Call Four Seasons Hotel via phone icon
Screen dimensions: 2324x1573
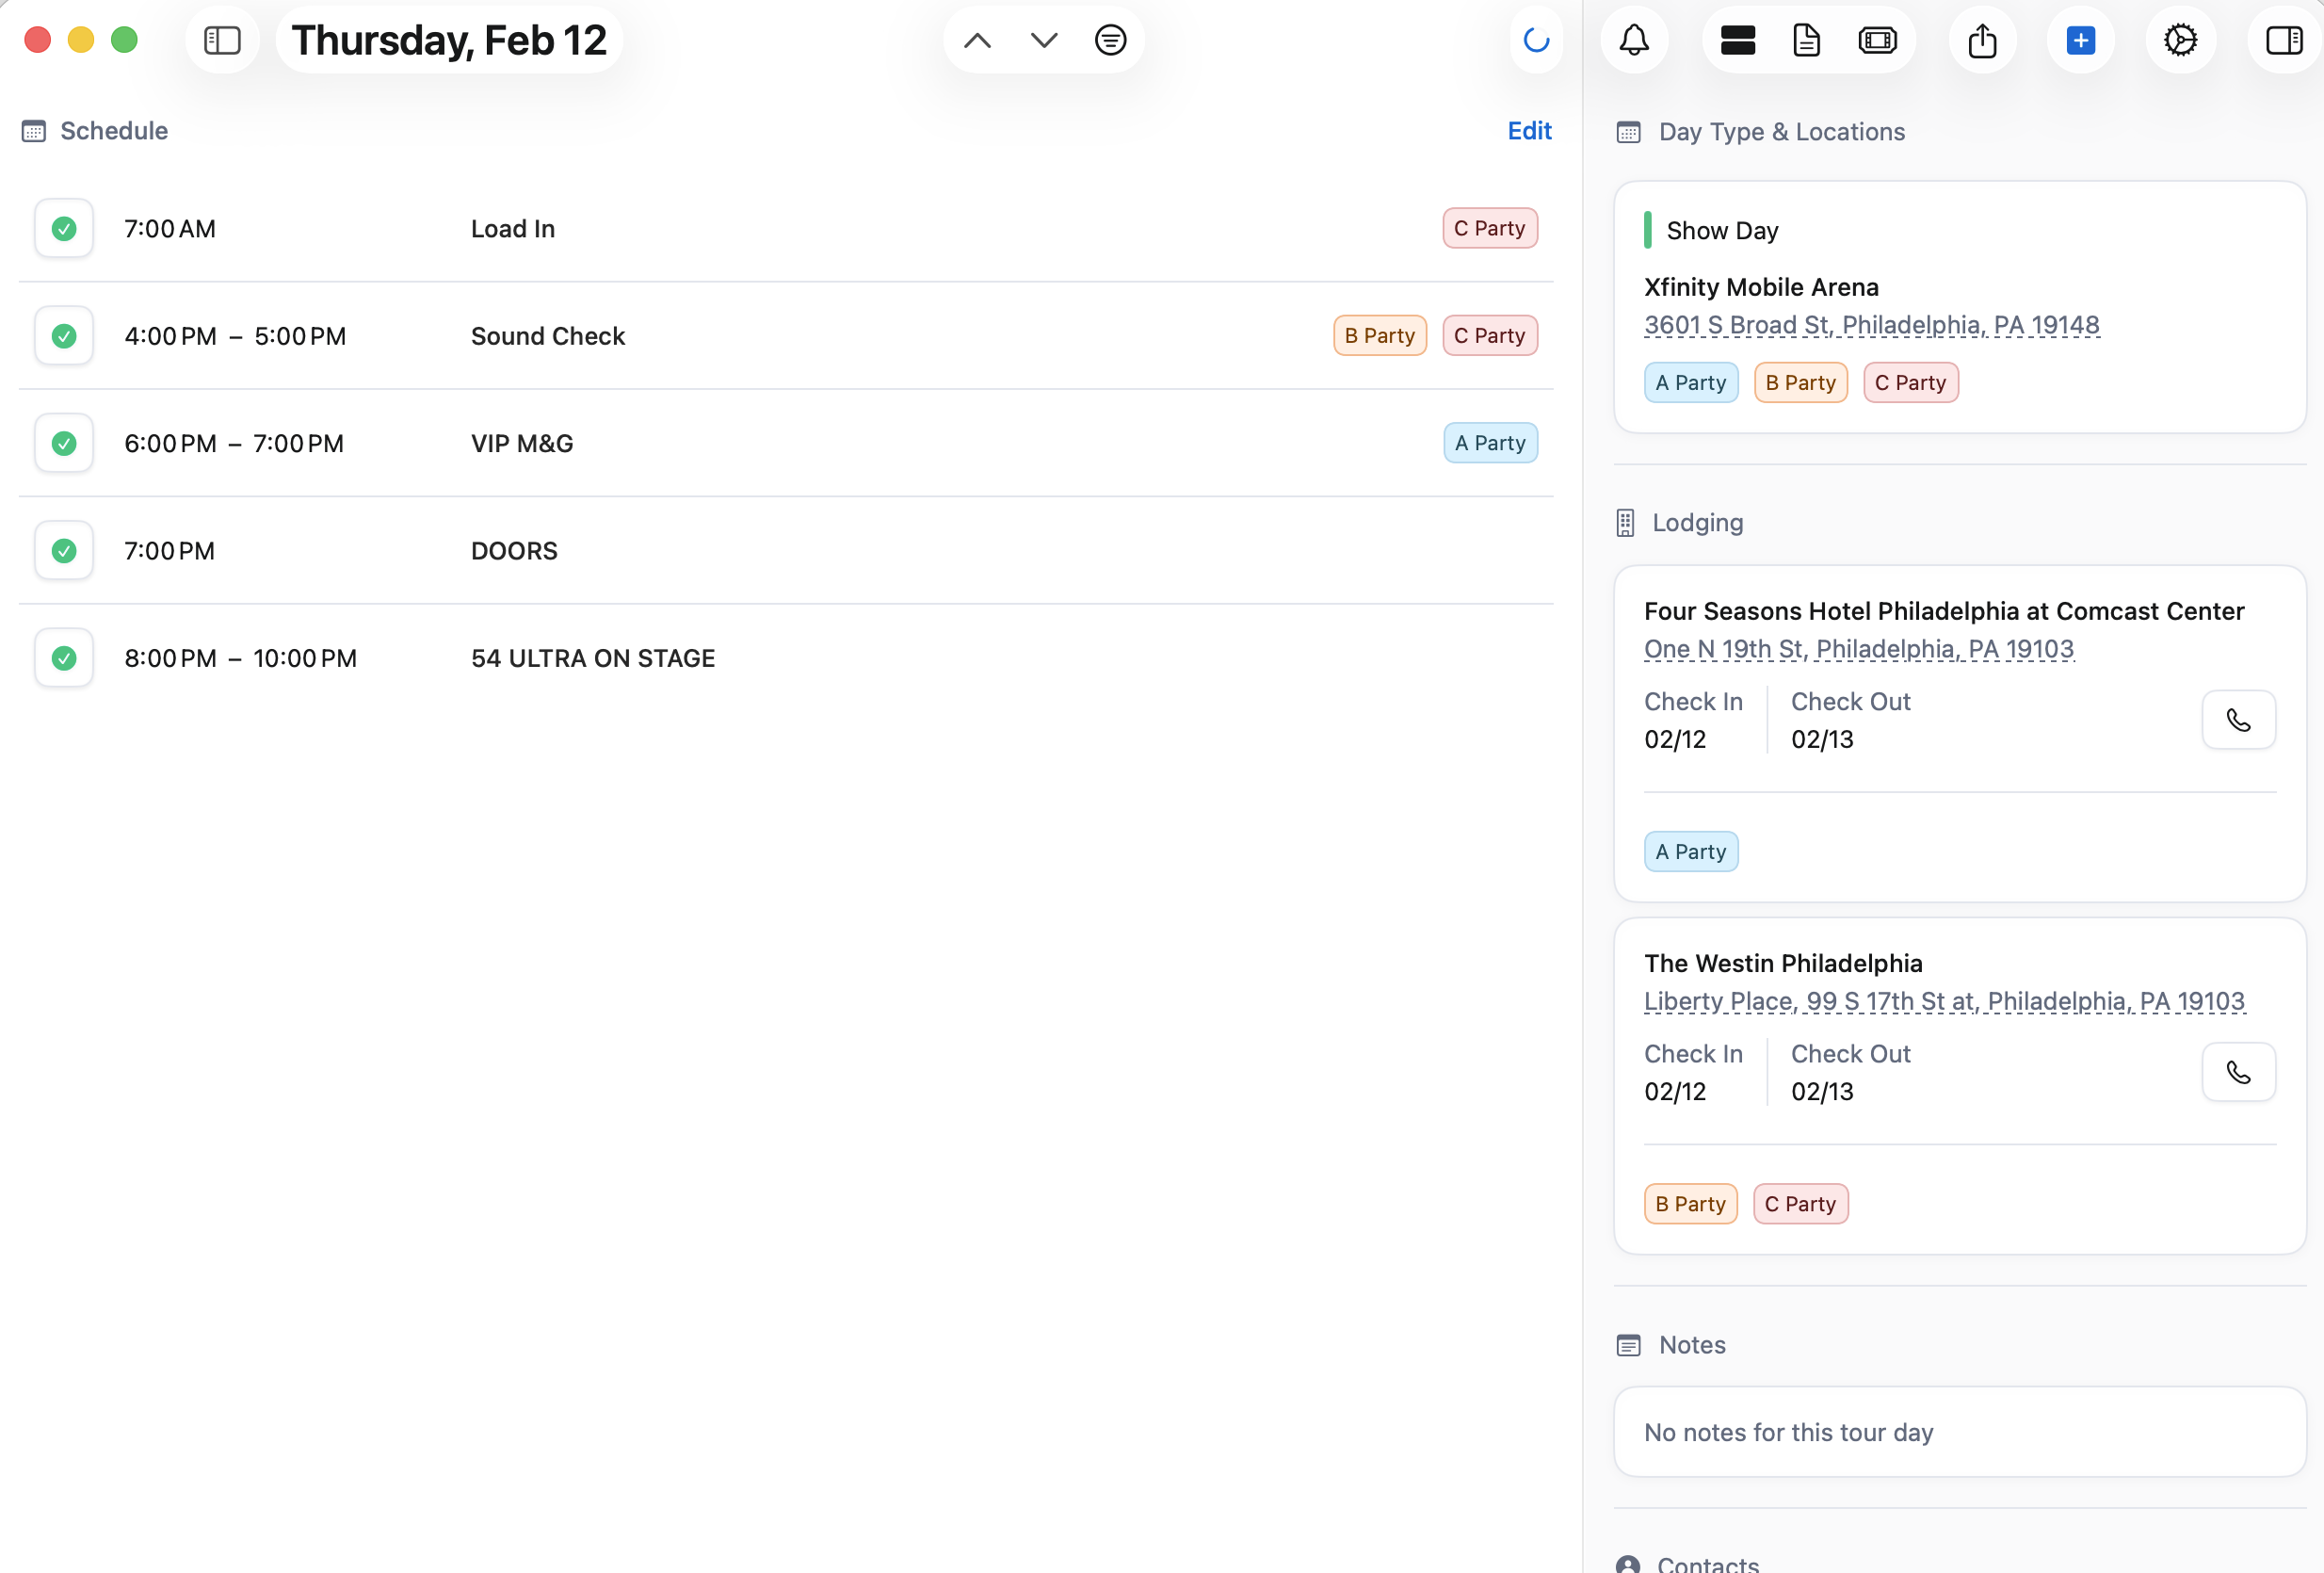point(2239,720)
